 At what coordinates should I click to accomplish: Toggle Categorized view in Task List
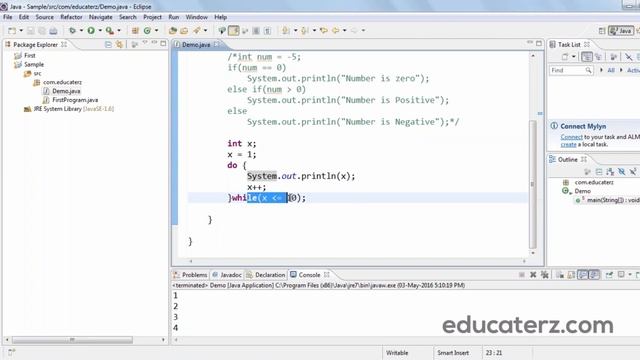click(x=587, y=57)
